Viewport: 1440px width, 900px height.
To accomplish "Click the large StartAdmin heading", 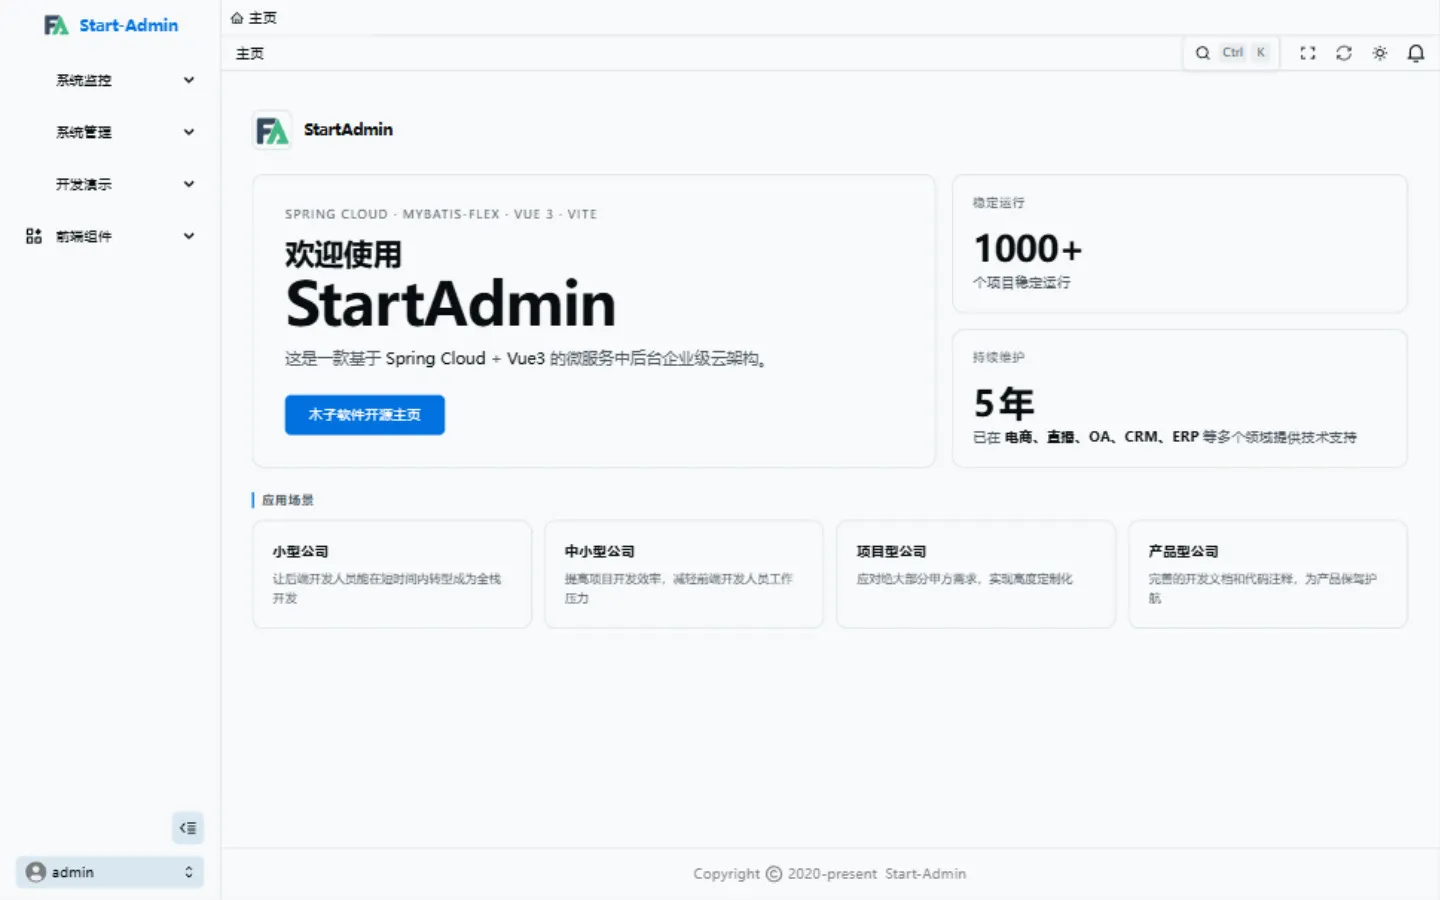I will click(451, 304).
